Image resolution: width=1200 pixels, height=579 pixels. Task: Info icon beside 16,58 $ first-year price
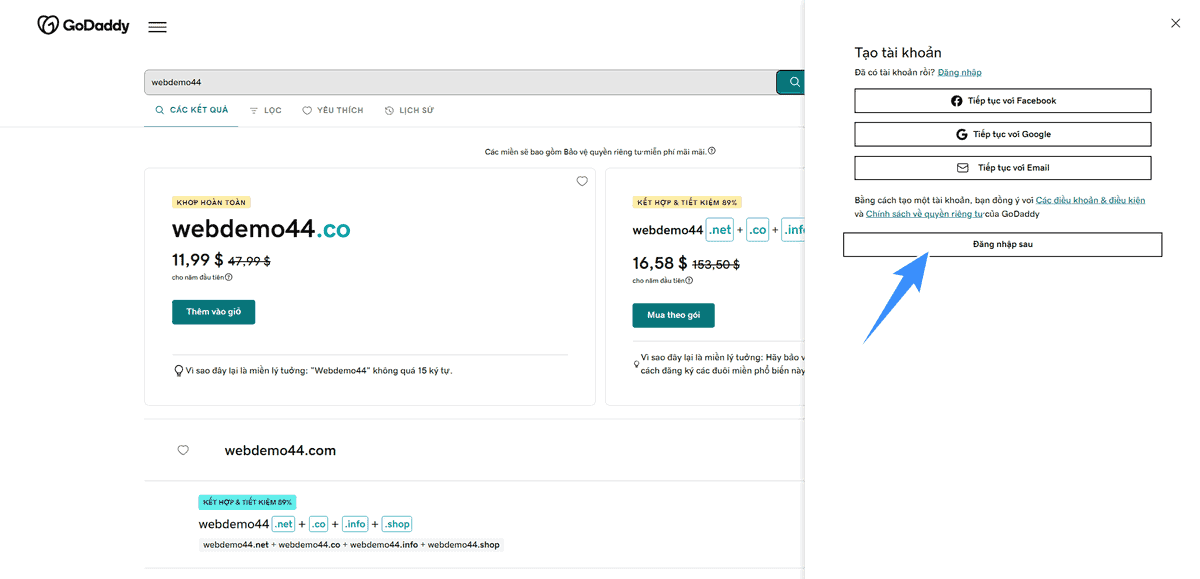click(x=689, y=281)
